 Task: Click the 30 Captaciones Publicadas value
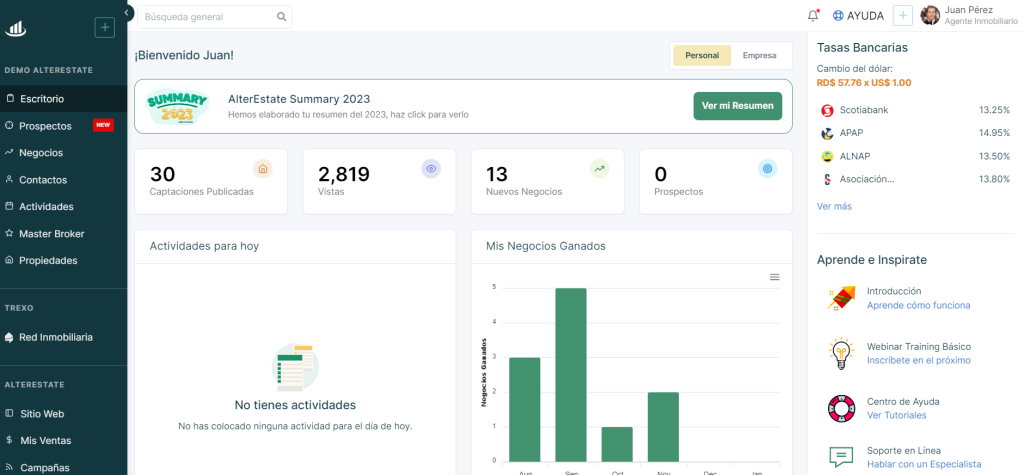(x=163, y=174)
